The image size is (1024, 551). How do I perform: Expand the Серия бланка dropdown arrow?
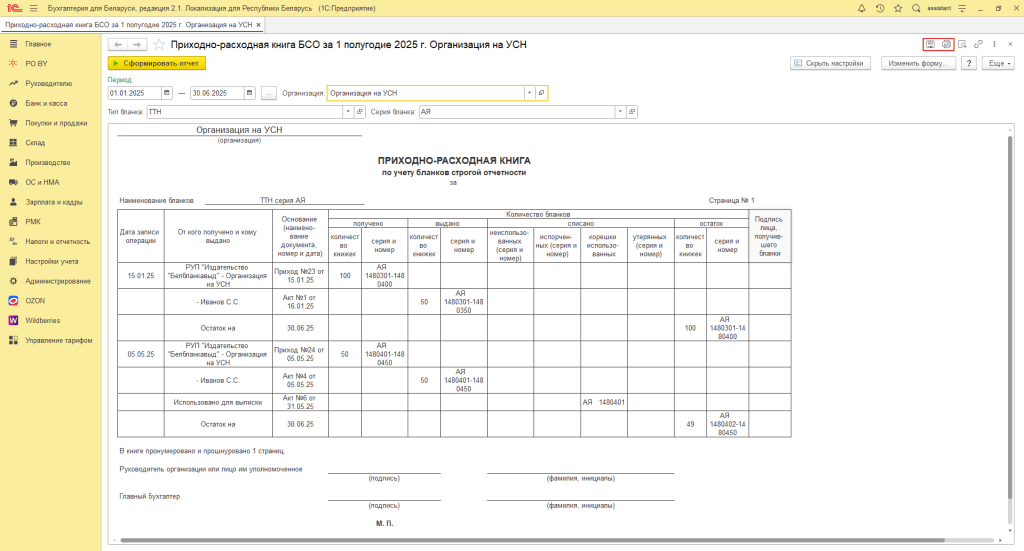[620, 112]
